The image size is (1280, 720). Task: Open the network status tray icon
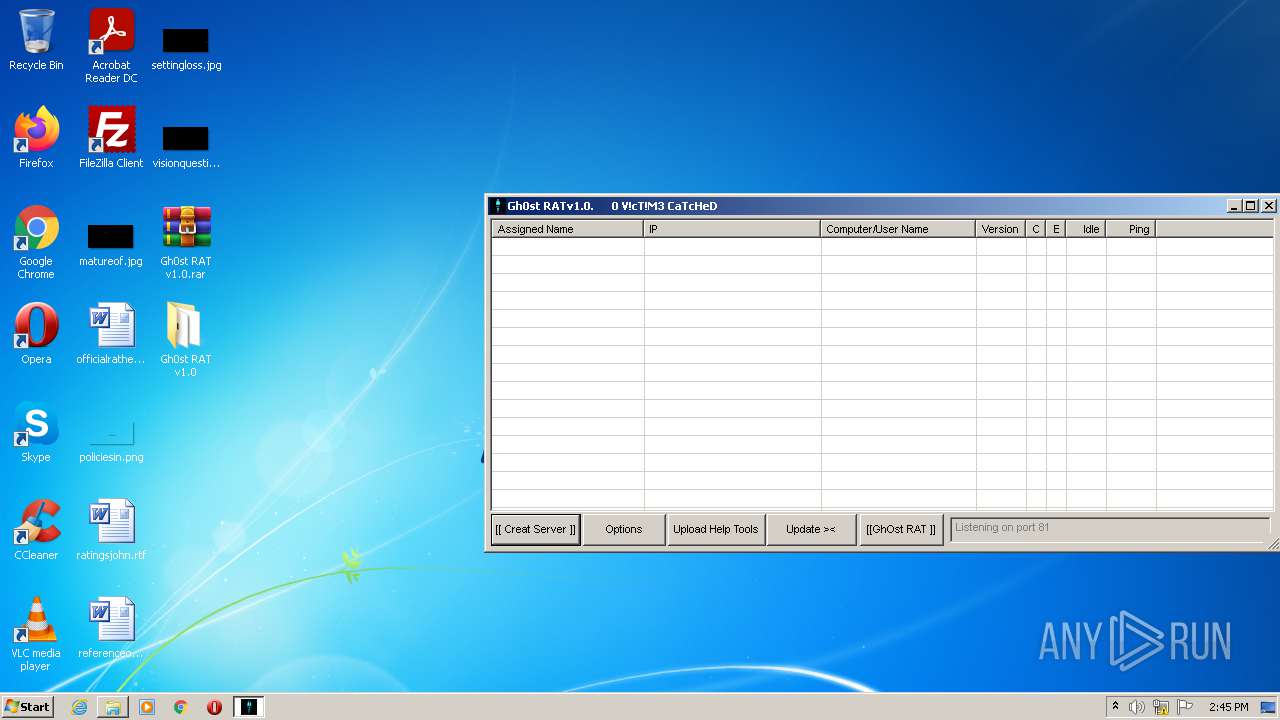[1161, 707]
